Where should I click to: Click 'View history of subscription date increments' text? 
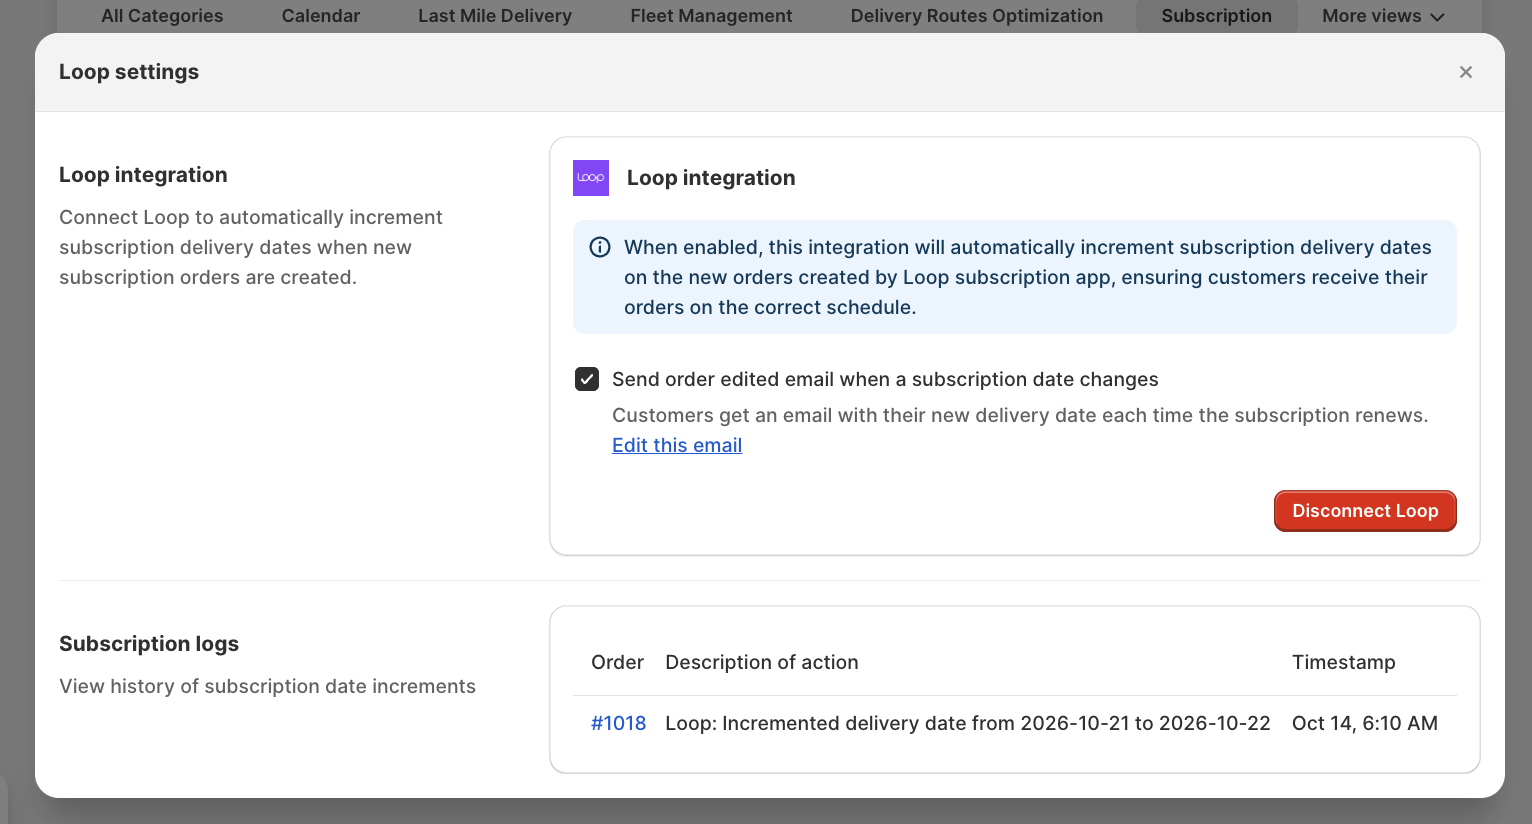tap(267, 686)
